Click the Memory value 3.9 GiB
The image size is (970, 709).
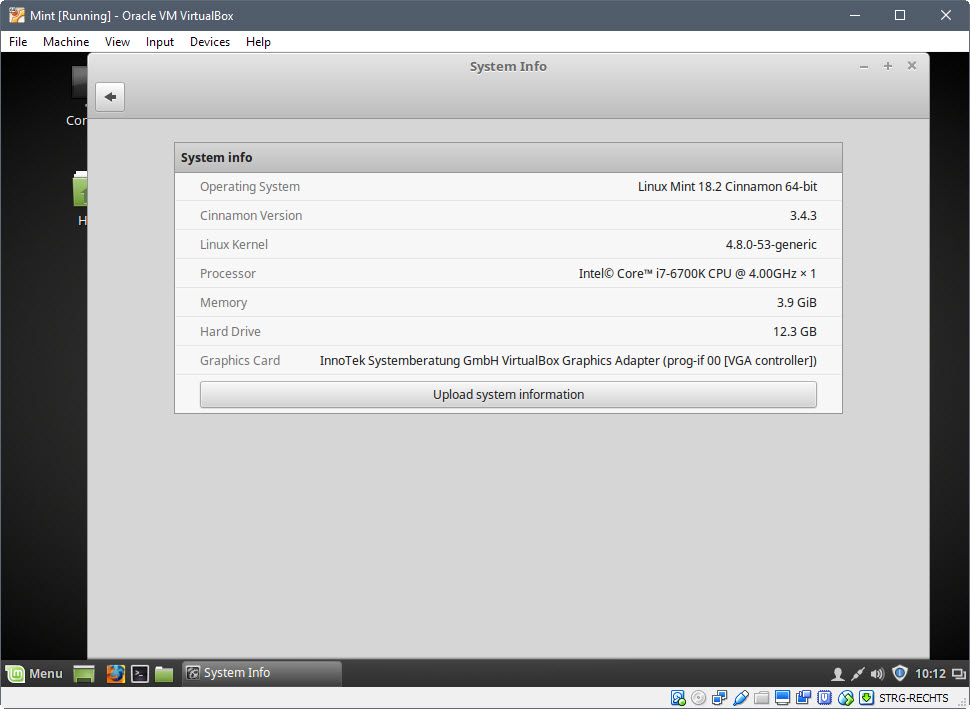[x=797, y=303]
